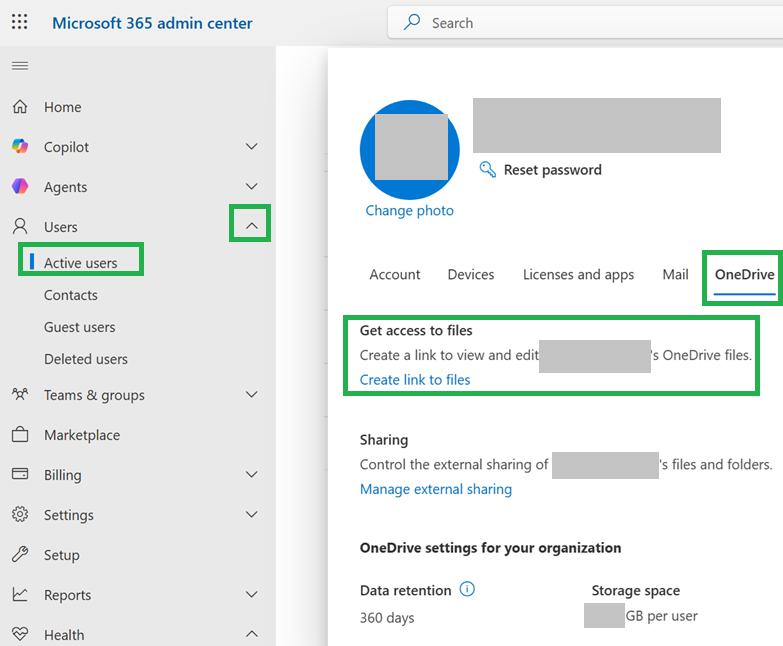Click the Billing credit card icon
This screenshot has width=783, height=646.
(20, 474)
